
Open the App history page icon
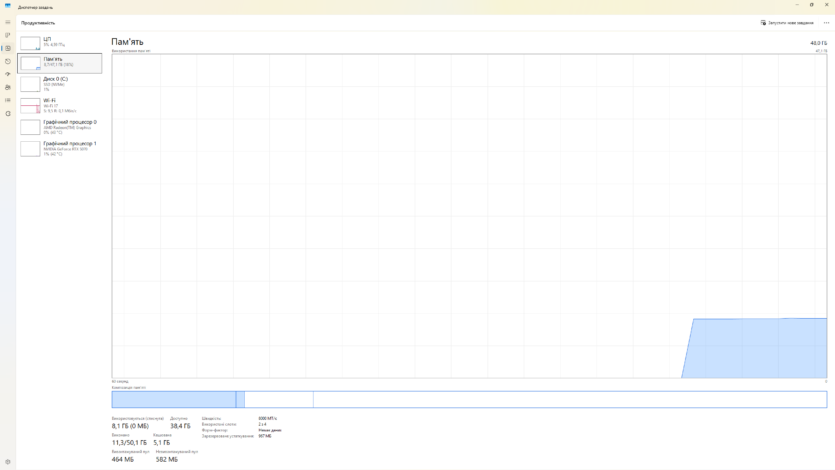click(8, 61)
